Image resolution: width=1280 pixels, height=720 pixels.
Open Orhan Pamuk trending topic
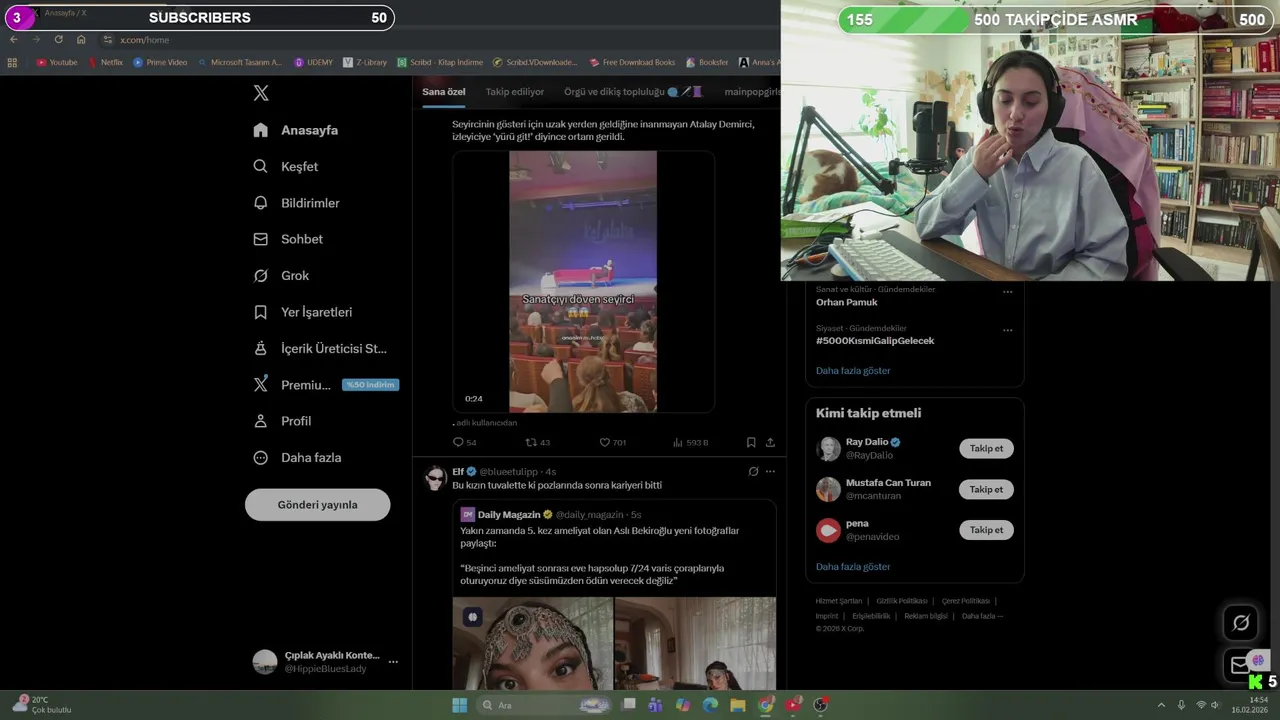point(847,302)
